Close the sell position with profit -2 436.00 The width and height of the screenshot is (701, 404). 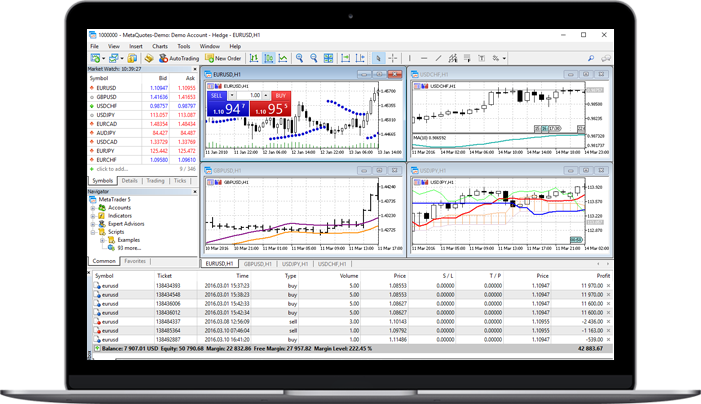(x=608, y=321)
